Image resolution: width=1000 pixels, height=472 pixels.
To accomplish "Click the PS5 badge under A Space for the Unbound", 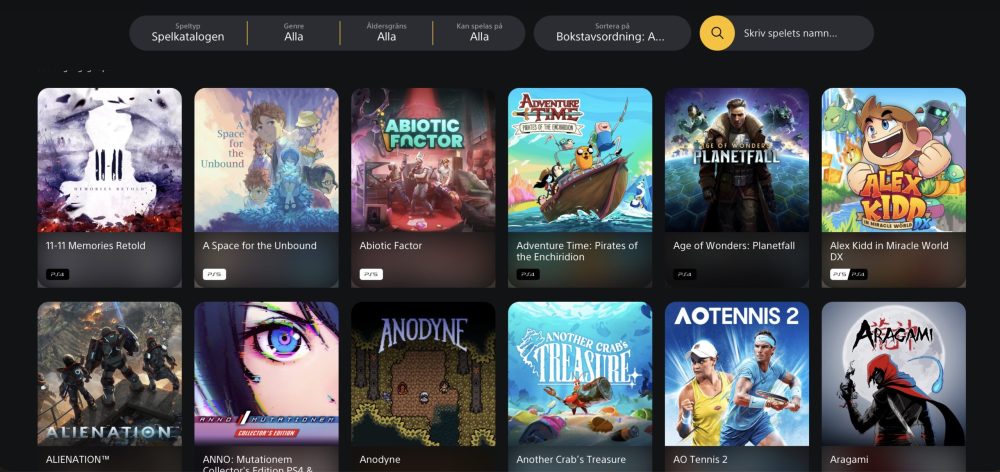I will [214, 274].
